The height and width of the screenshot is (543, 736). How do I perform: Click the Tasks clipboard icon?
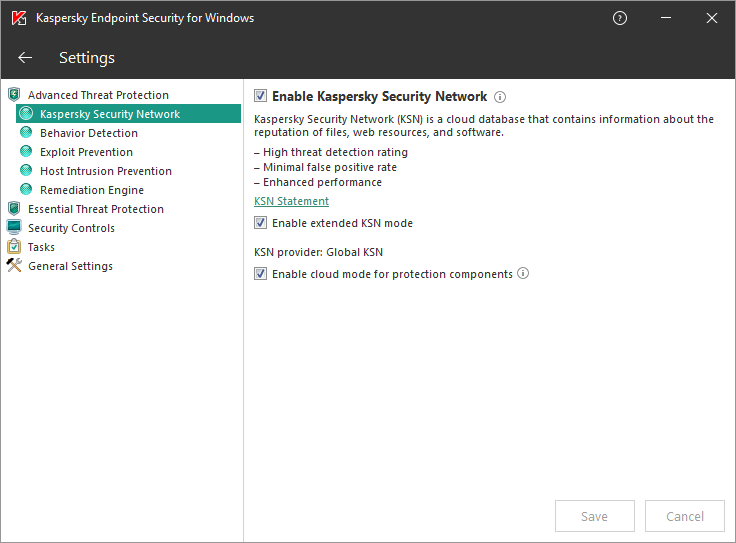(14, 246)
